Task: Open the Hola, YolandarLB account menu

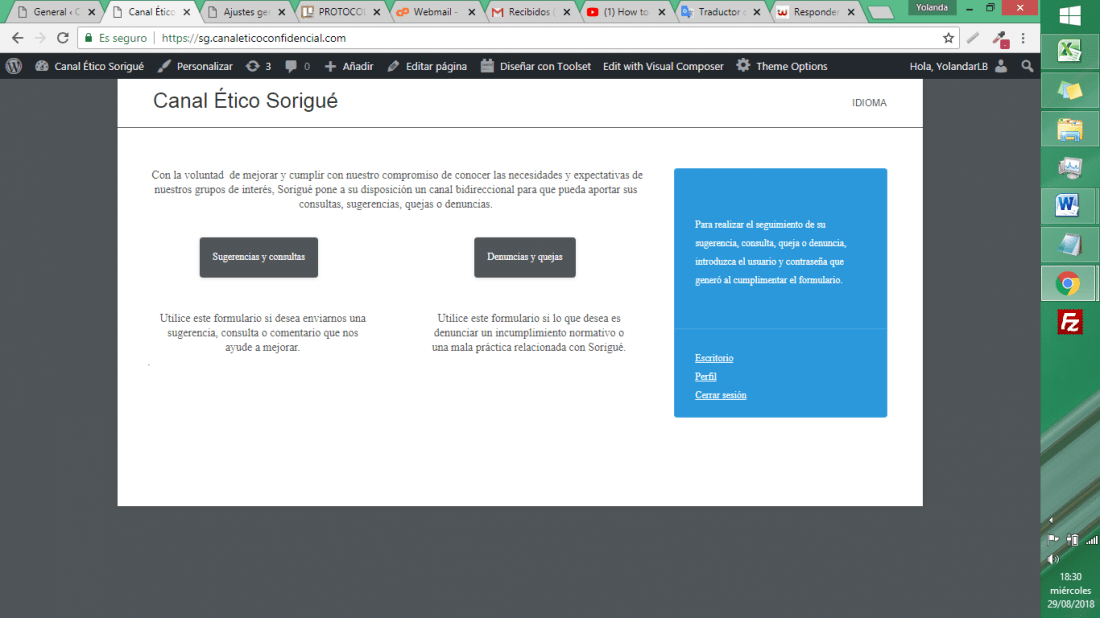Action: pos(958,66)
